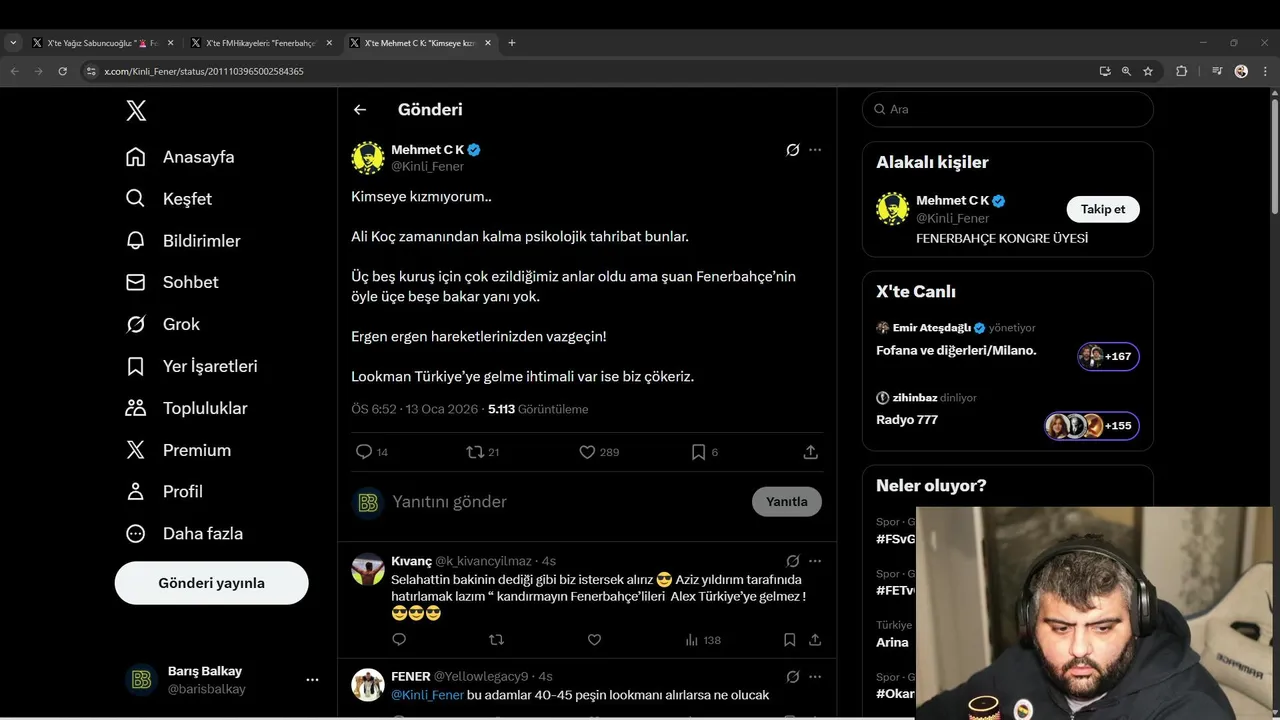Click @Kinli_Fener handle under post author

click(427, 167)
